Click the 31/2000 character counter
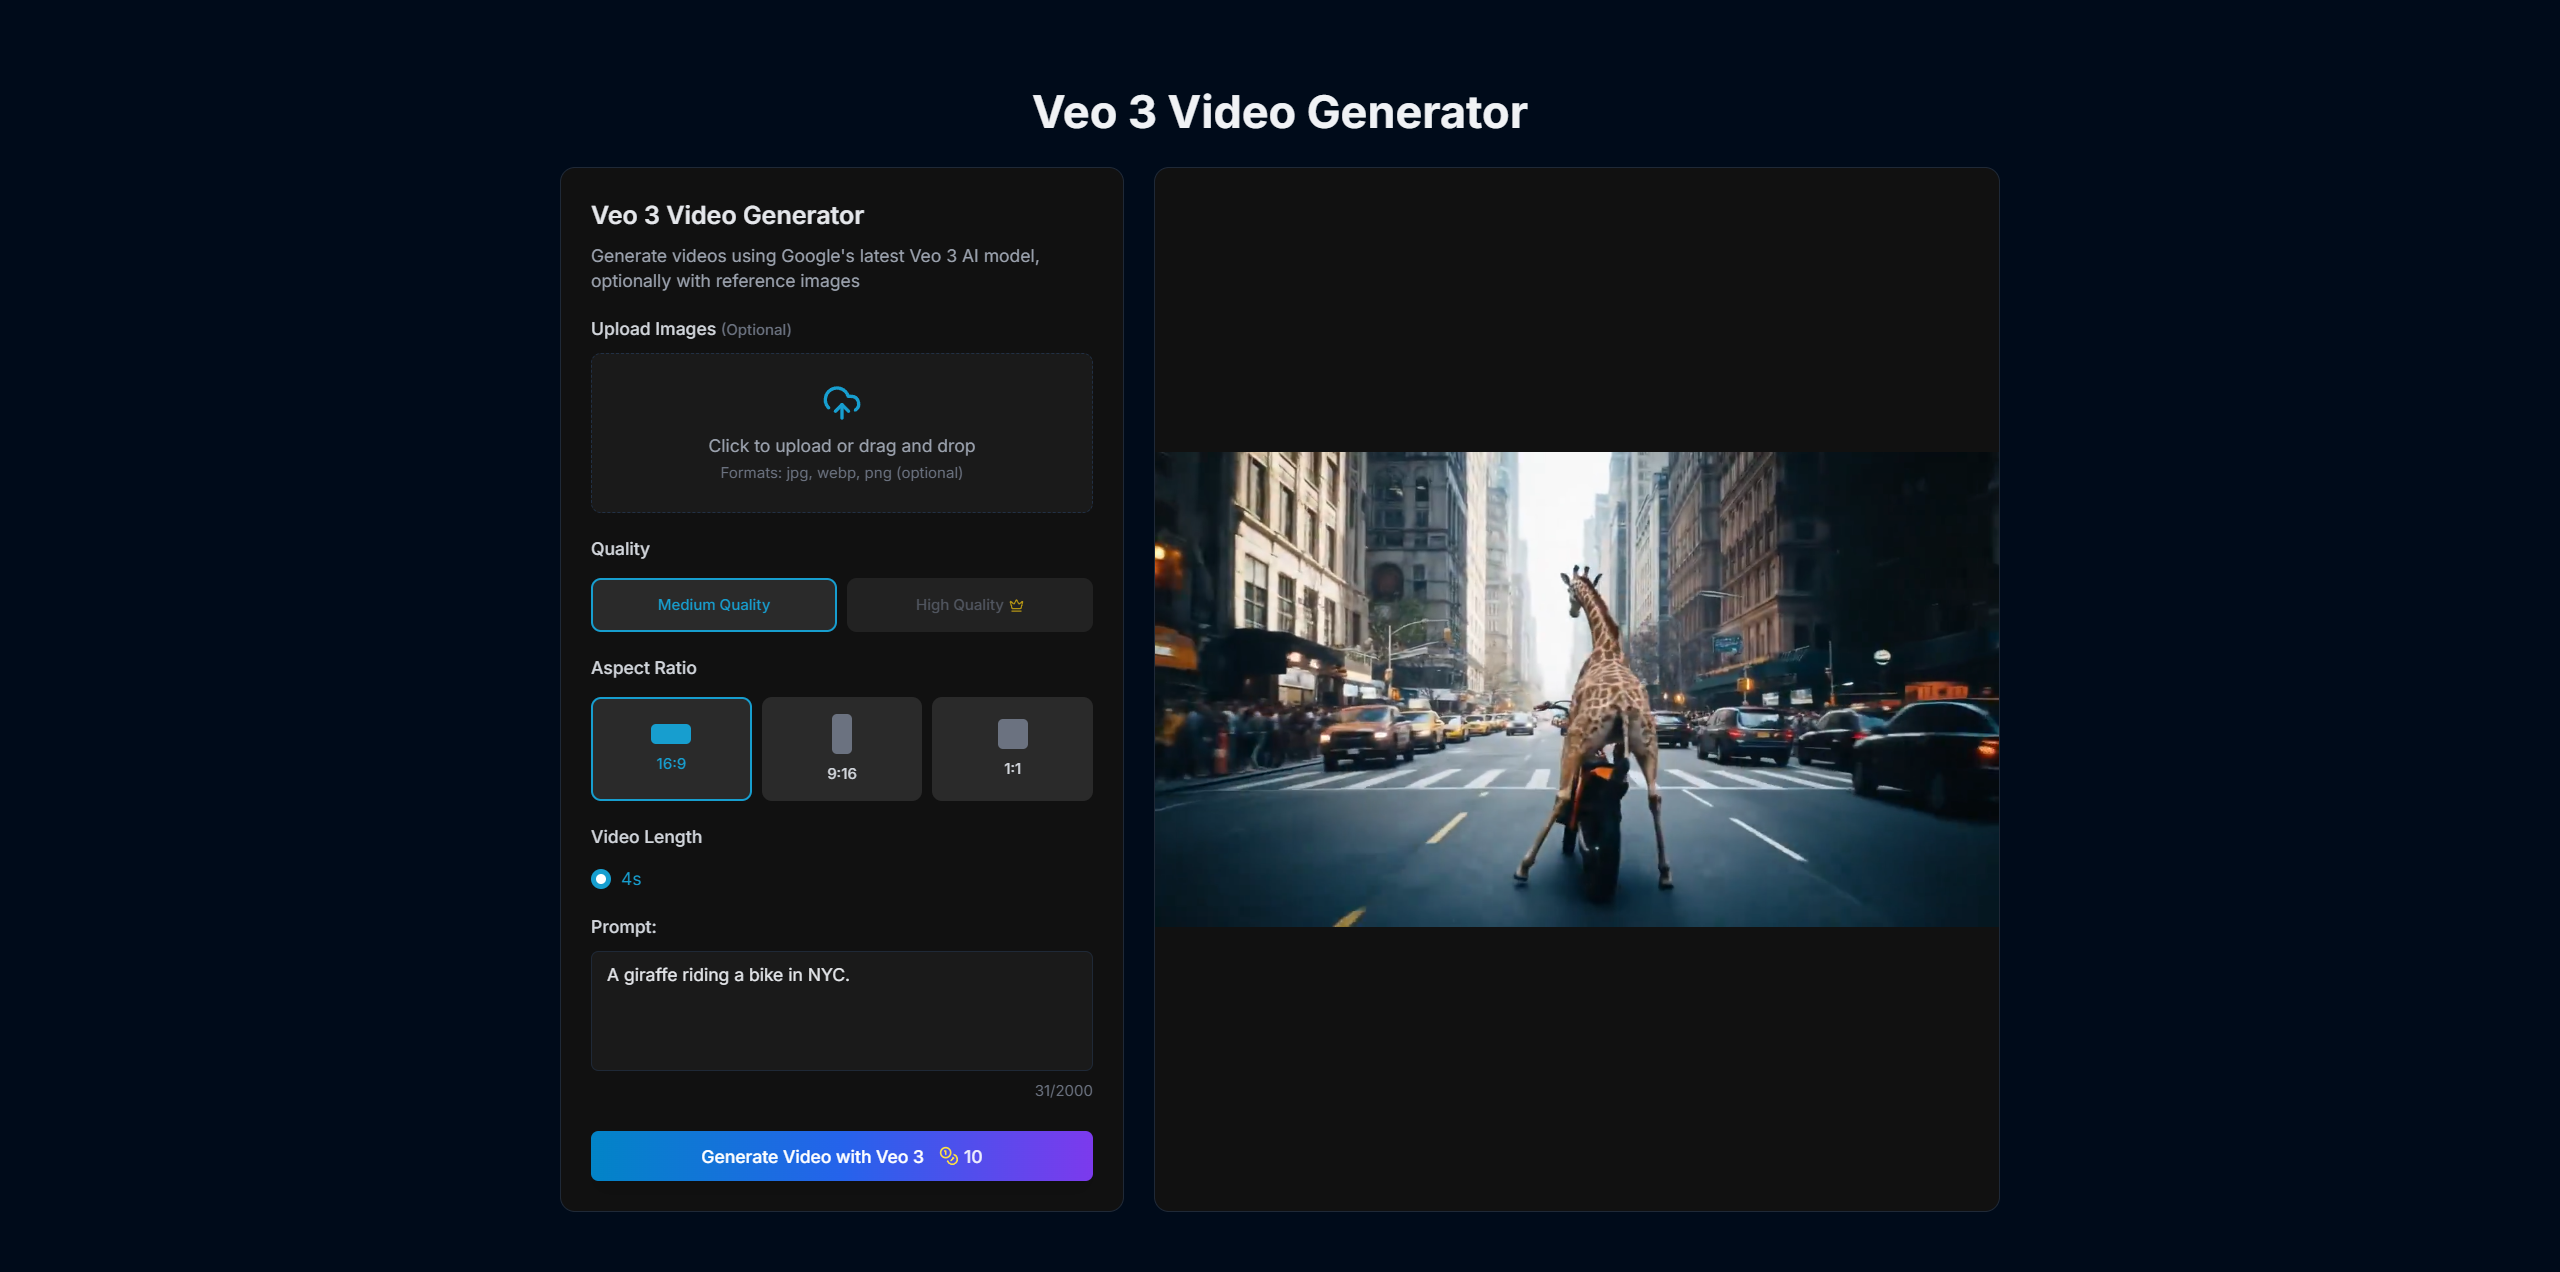The height and width of the screenshot is (1272, 2560). pos(1063,1091)
